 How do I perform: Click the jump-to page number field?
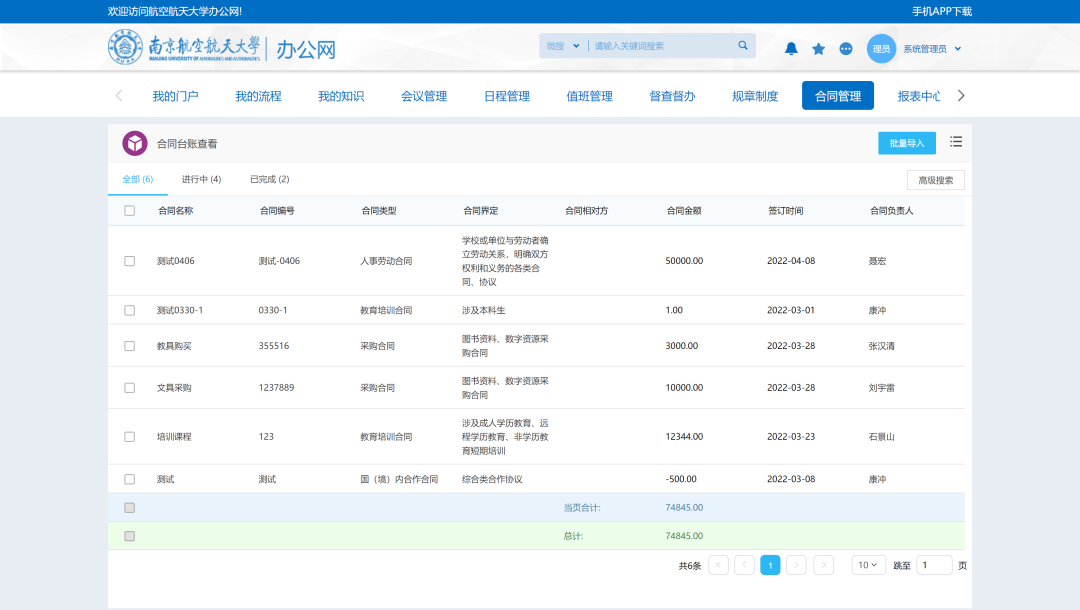[934, 565]
